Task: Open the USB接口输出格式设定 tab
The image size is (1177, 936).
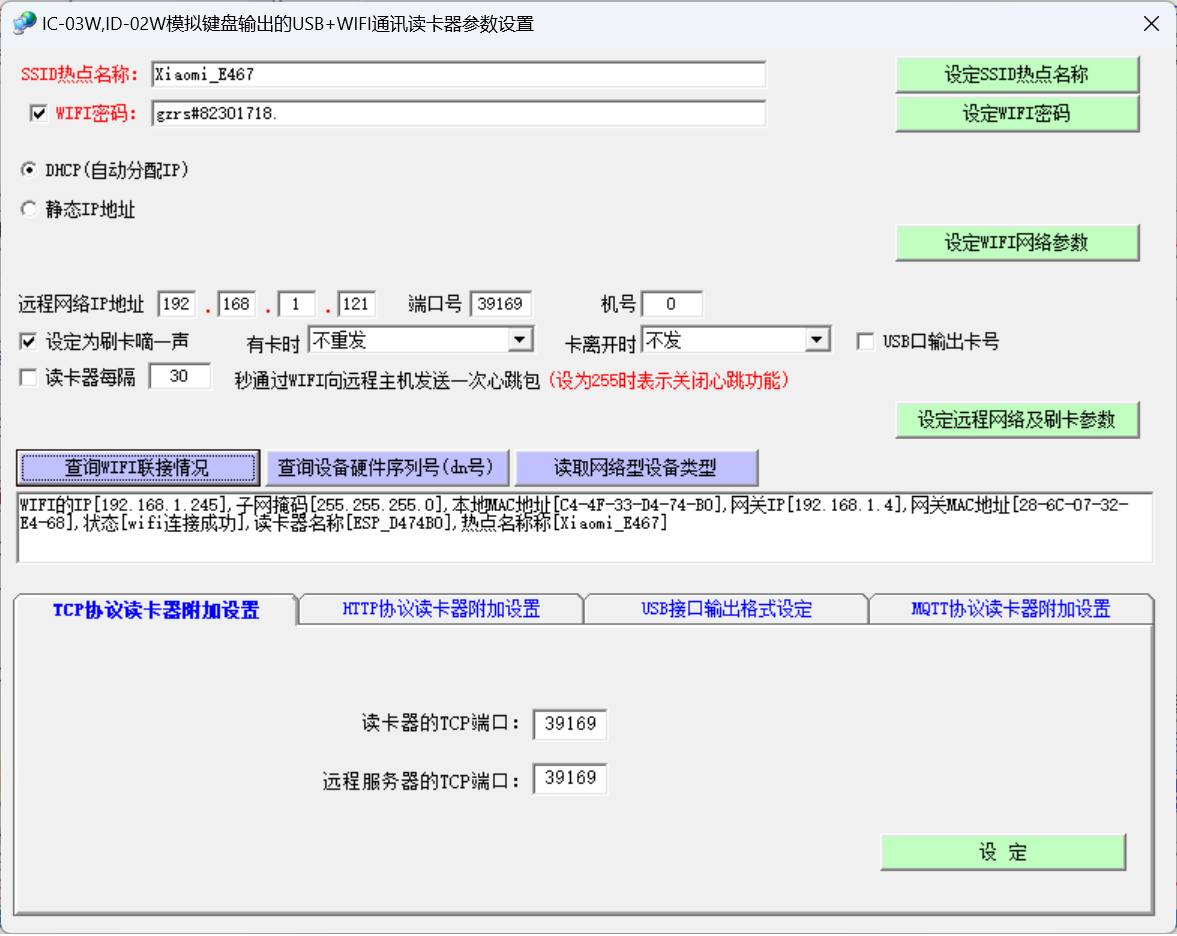Action: 726,609
